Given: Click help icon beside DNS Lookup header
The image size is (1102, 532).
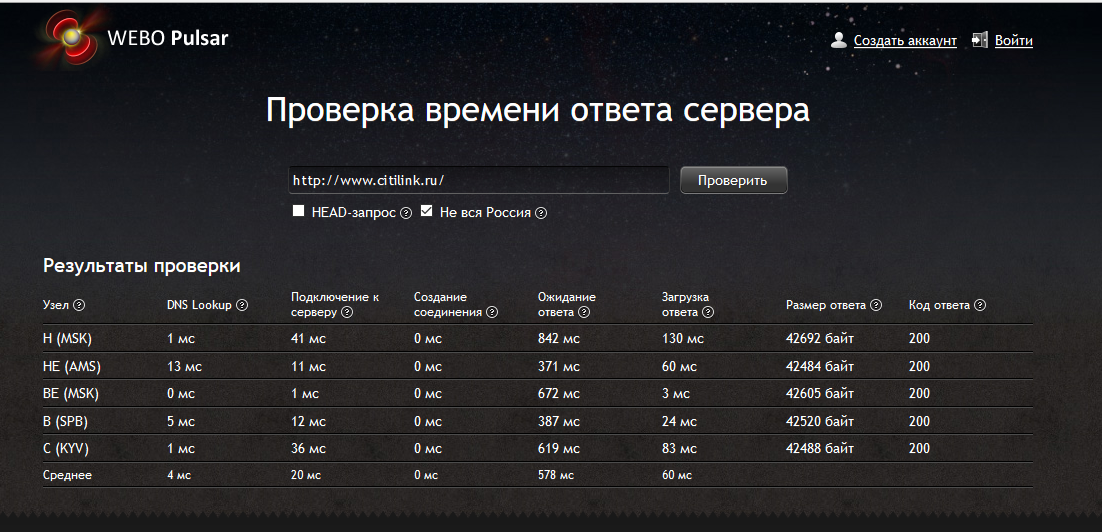Looking at the screenshot, I should 242,305.
